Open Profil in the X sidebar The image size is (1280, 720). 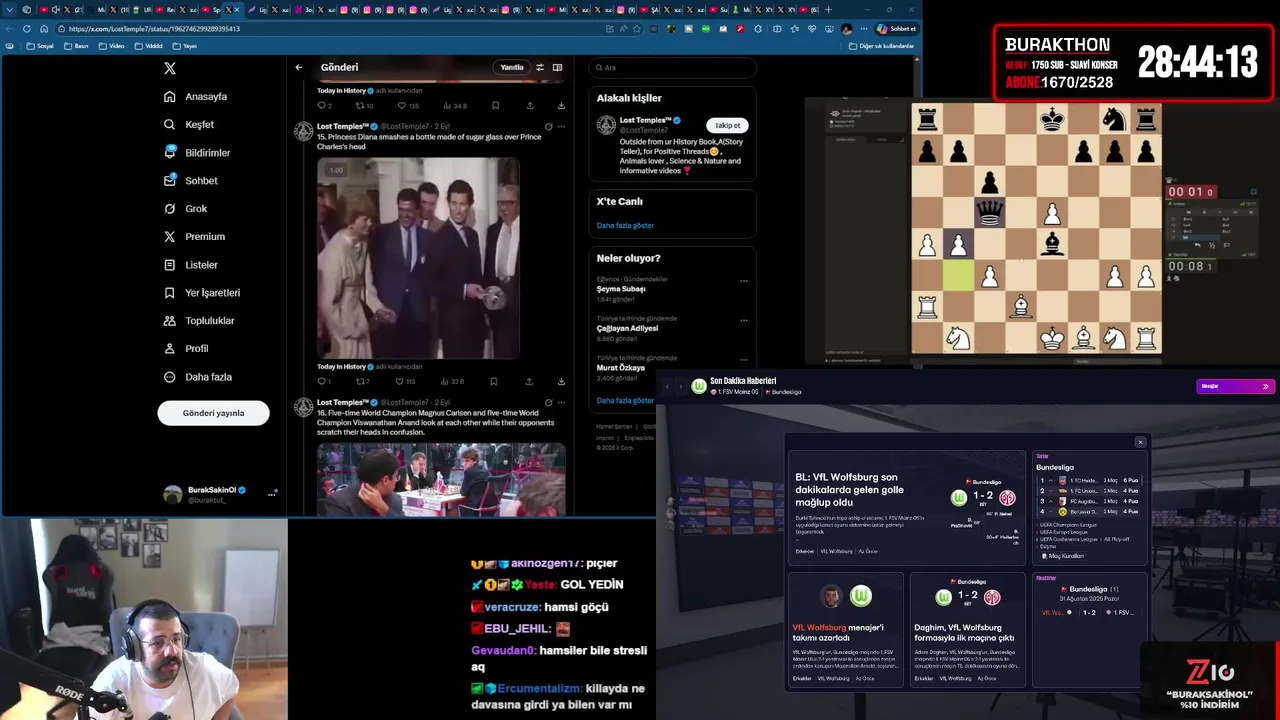186,349
